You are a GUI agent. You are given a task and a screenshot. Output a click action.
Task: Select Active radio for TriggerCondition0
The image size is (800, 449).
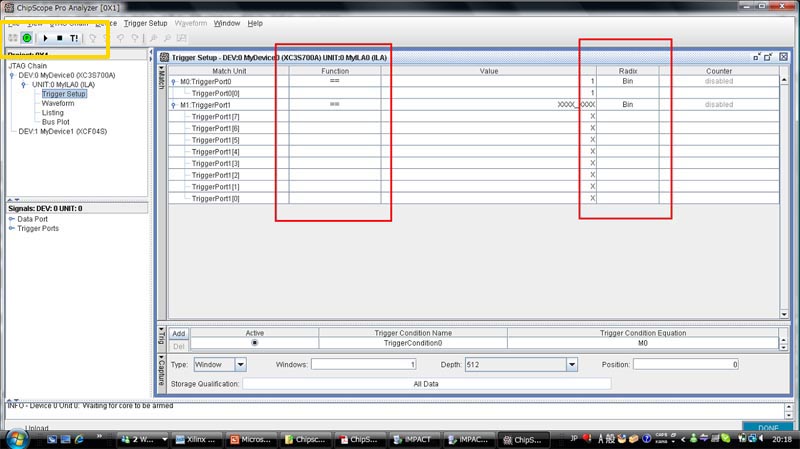[255, 343]
